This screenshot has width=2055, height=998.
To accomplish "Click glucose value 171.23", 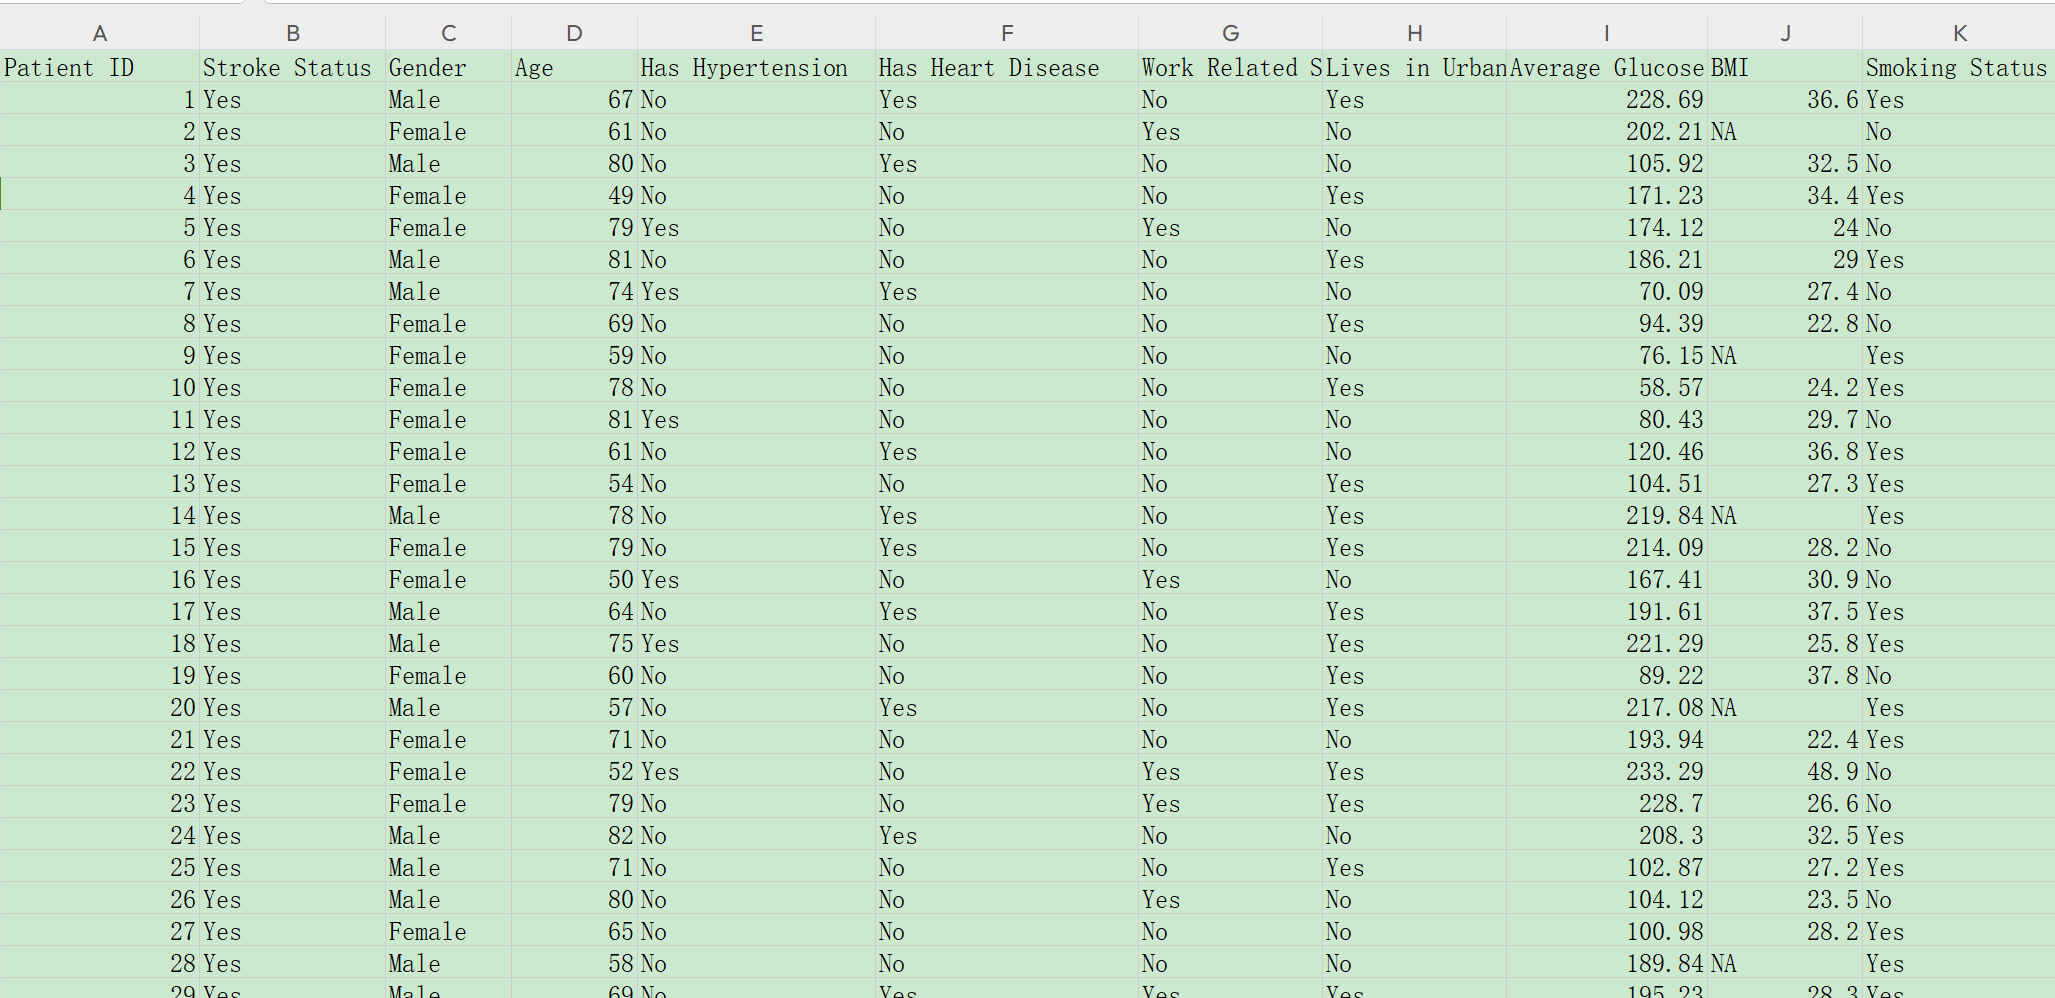I will point(1607,195).
